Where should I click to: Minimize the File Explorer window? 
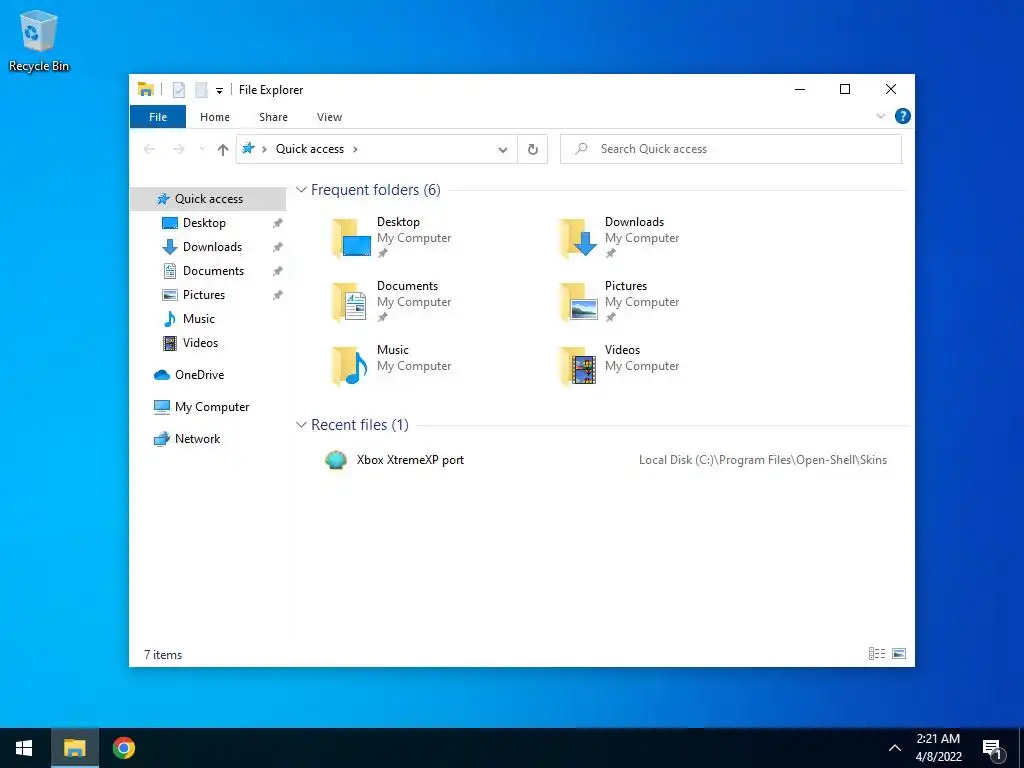(799, 89)
